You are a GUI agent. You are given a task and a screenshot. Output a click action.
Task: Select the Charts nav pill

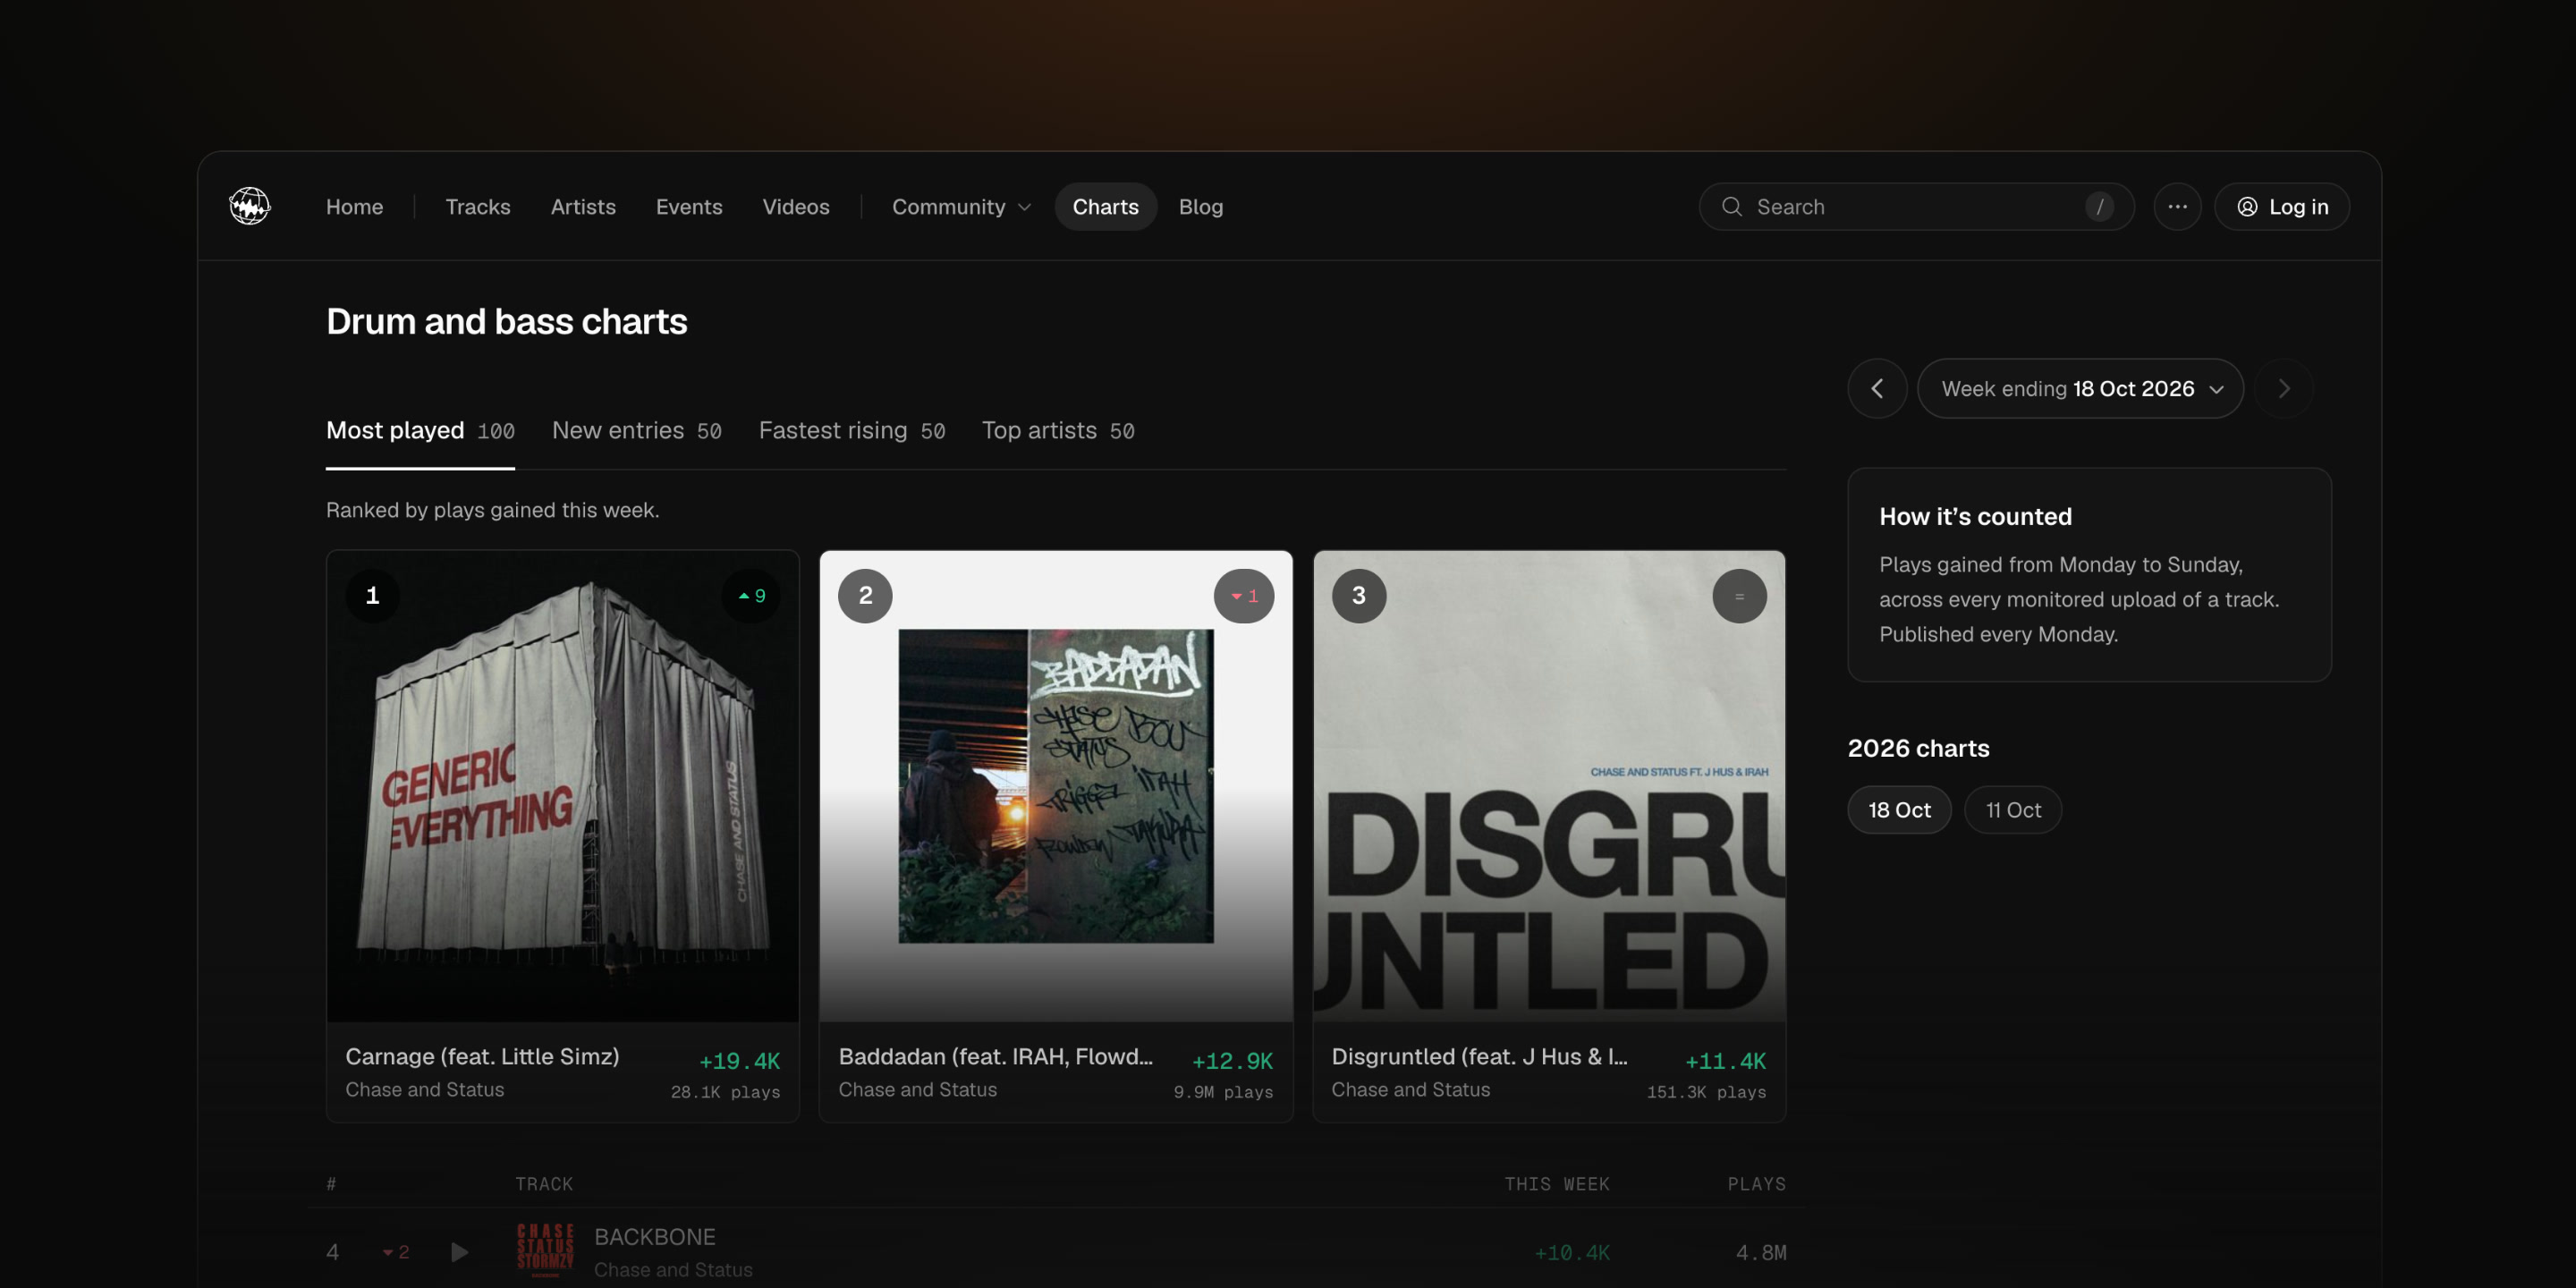(x=1105, y=206)
